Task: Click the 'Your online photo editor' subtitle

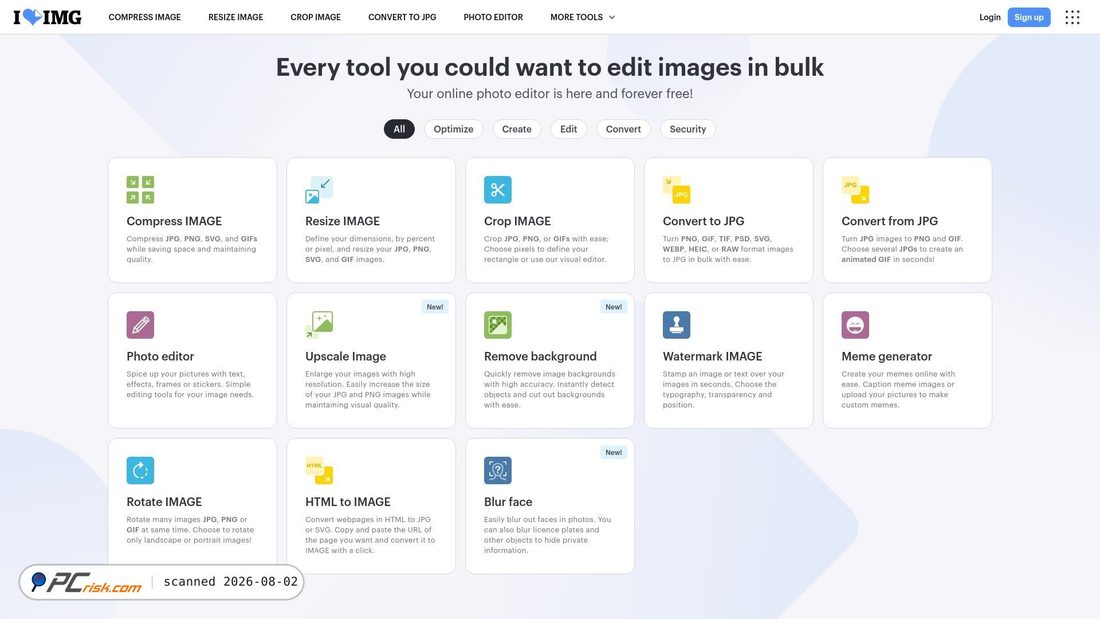Action: tap(550, 93)
